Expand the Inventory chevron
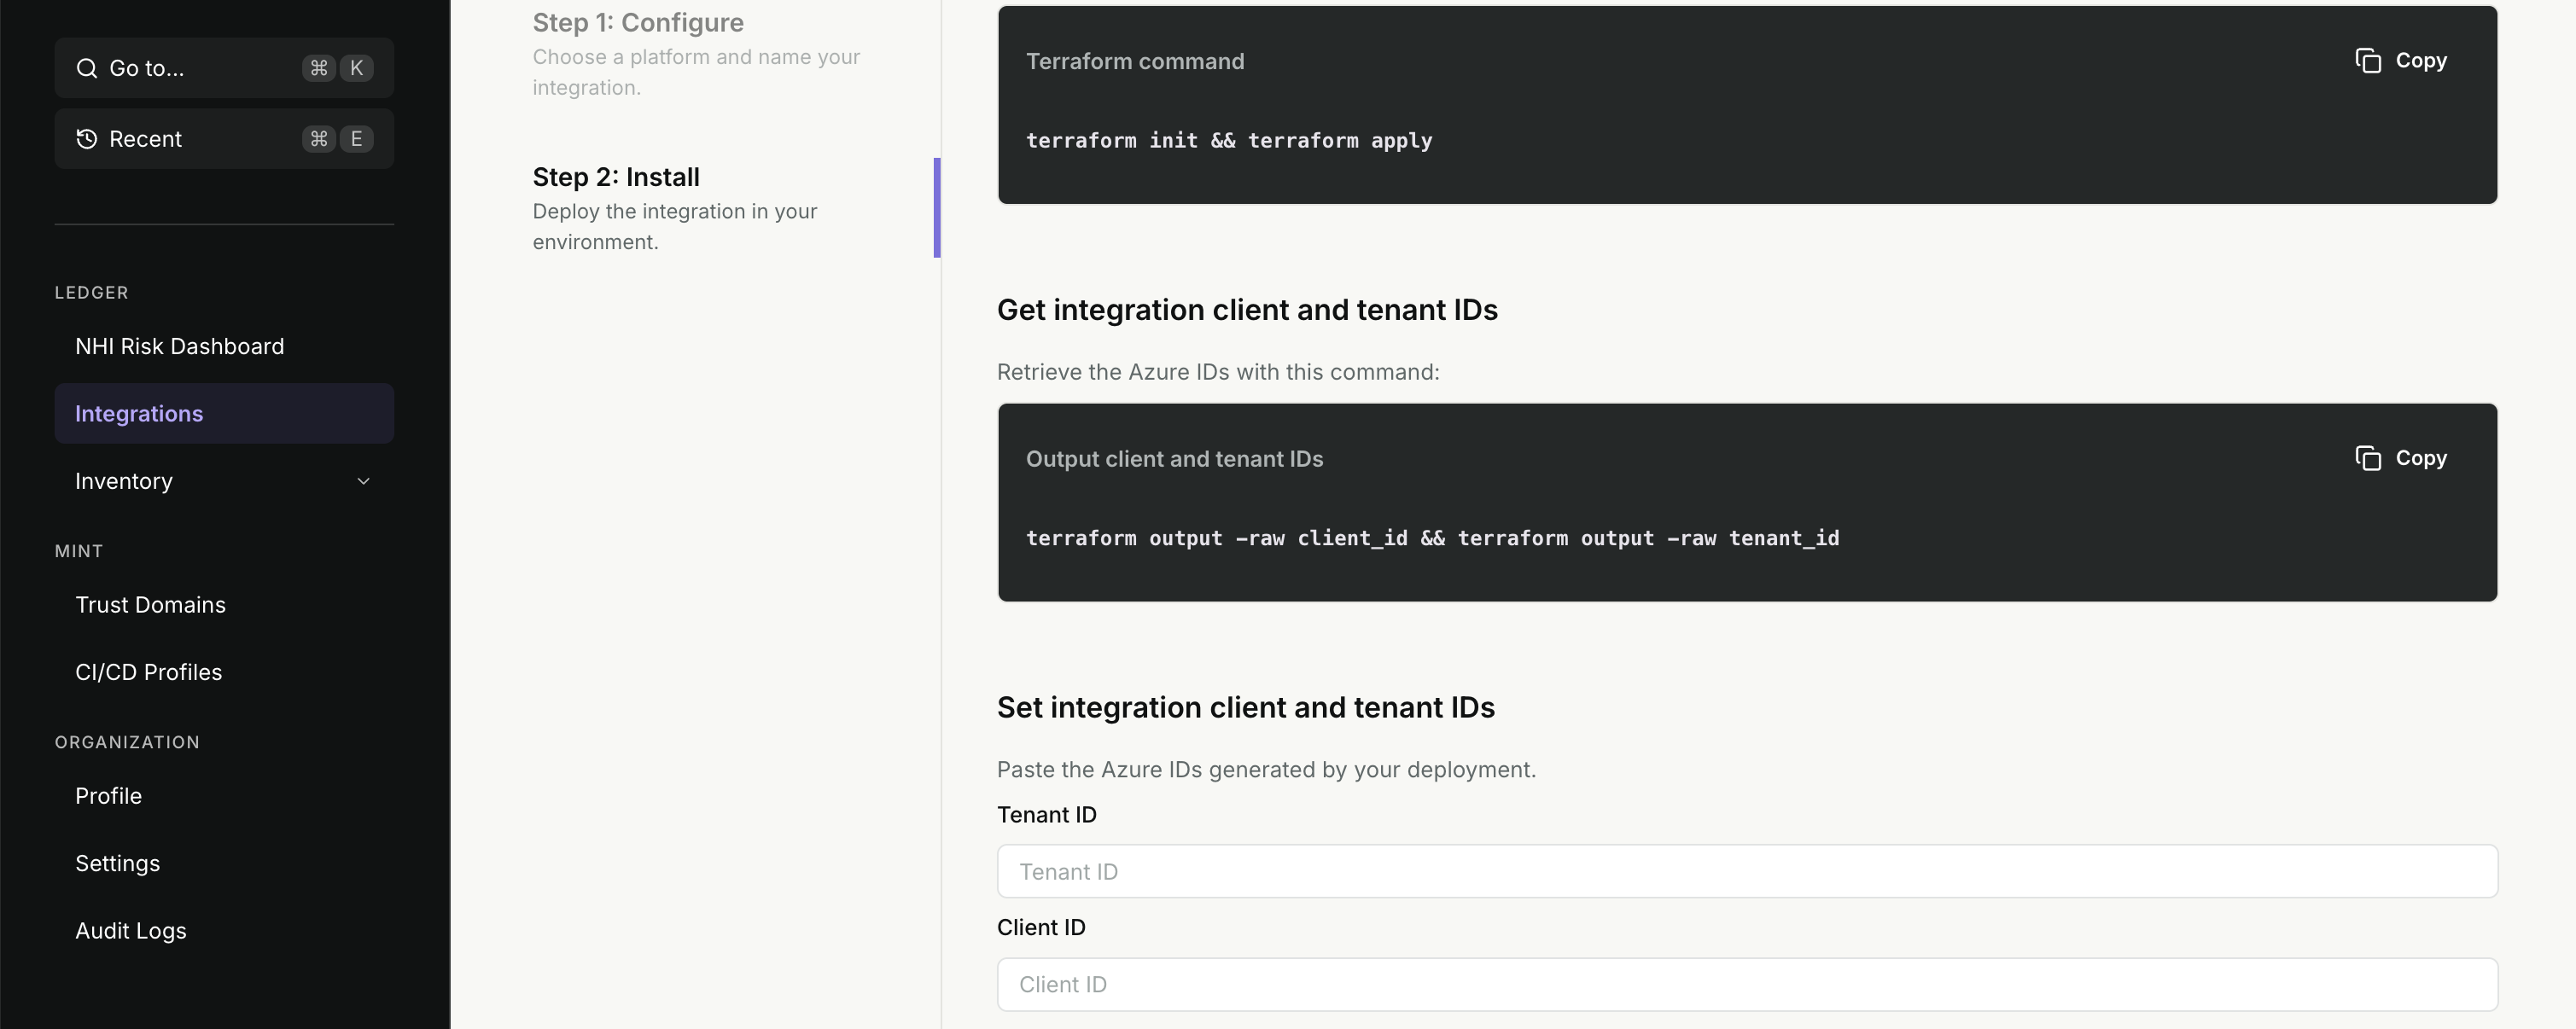 (x=364, y=481)
